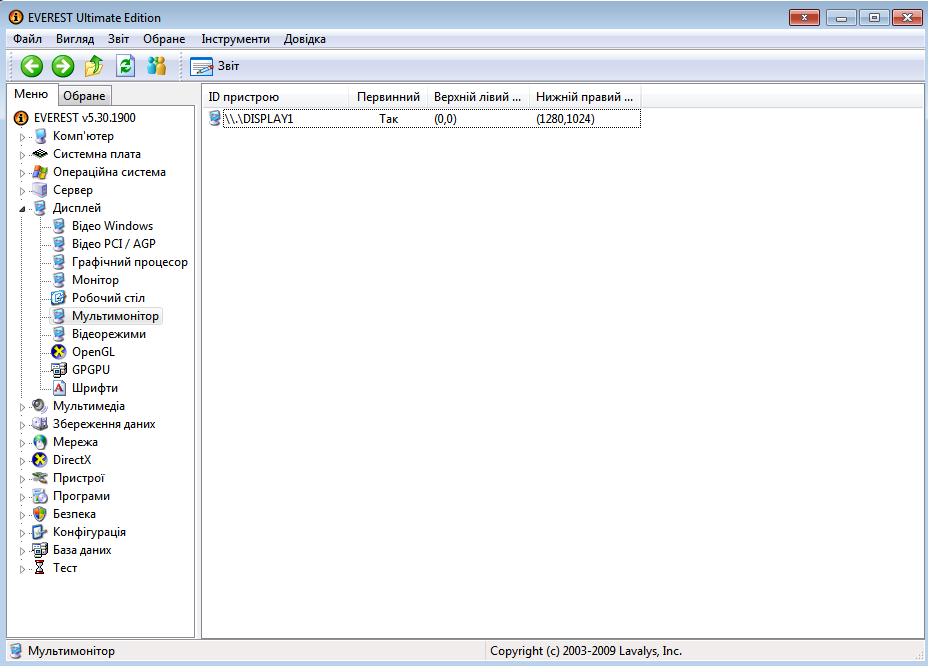The height and width of the screenshot is (666, 928).
Task: Click the Так value in the Первинний column
Action: (388, 119)
